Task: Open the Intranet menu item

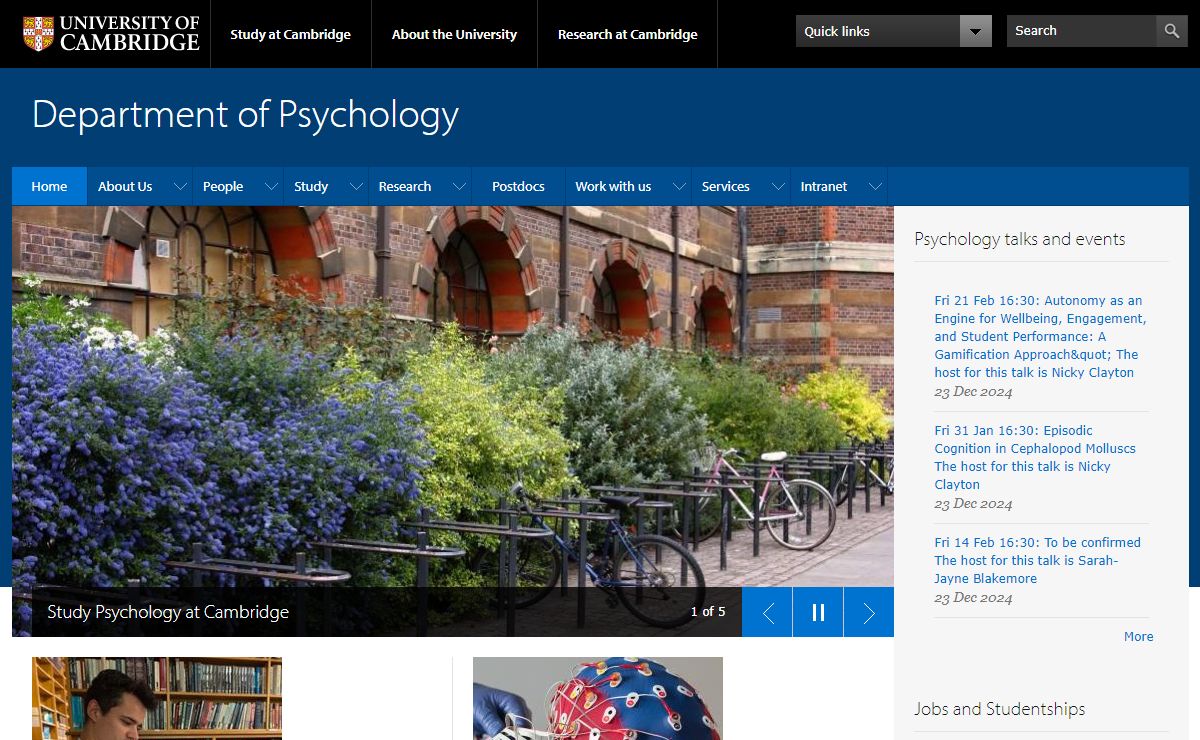Action: [824, 186]
